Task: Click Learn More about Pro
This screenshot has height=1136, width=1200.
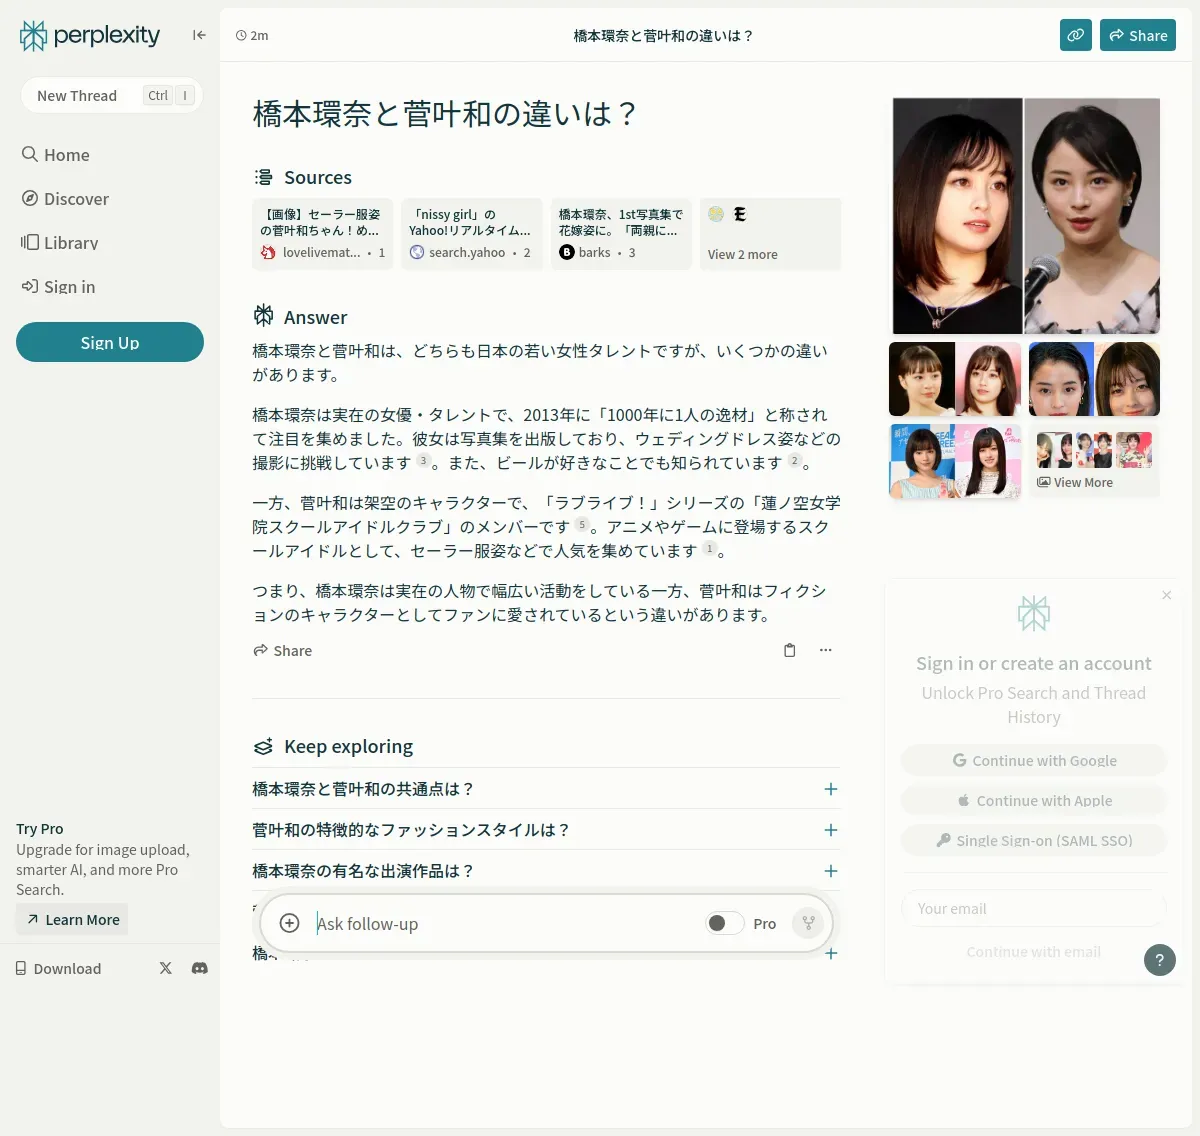Action: pos(72,919)
